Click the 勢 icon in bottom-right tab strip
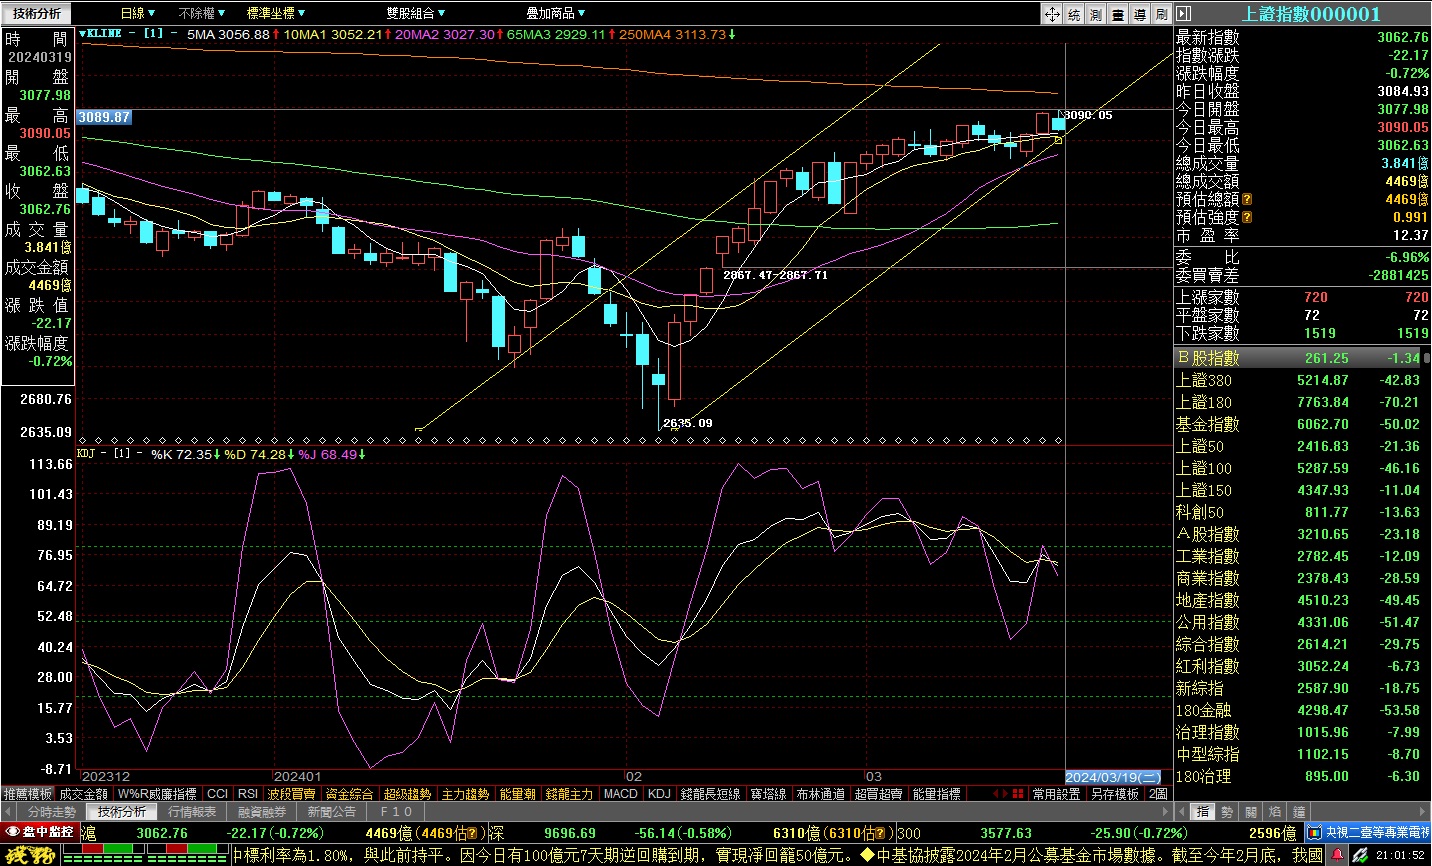Viewport: 1432px width, 866px height. pos(1228,812)
